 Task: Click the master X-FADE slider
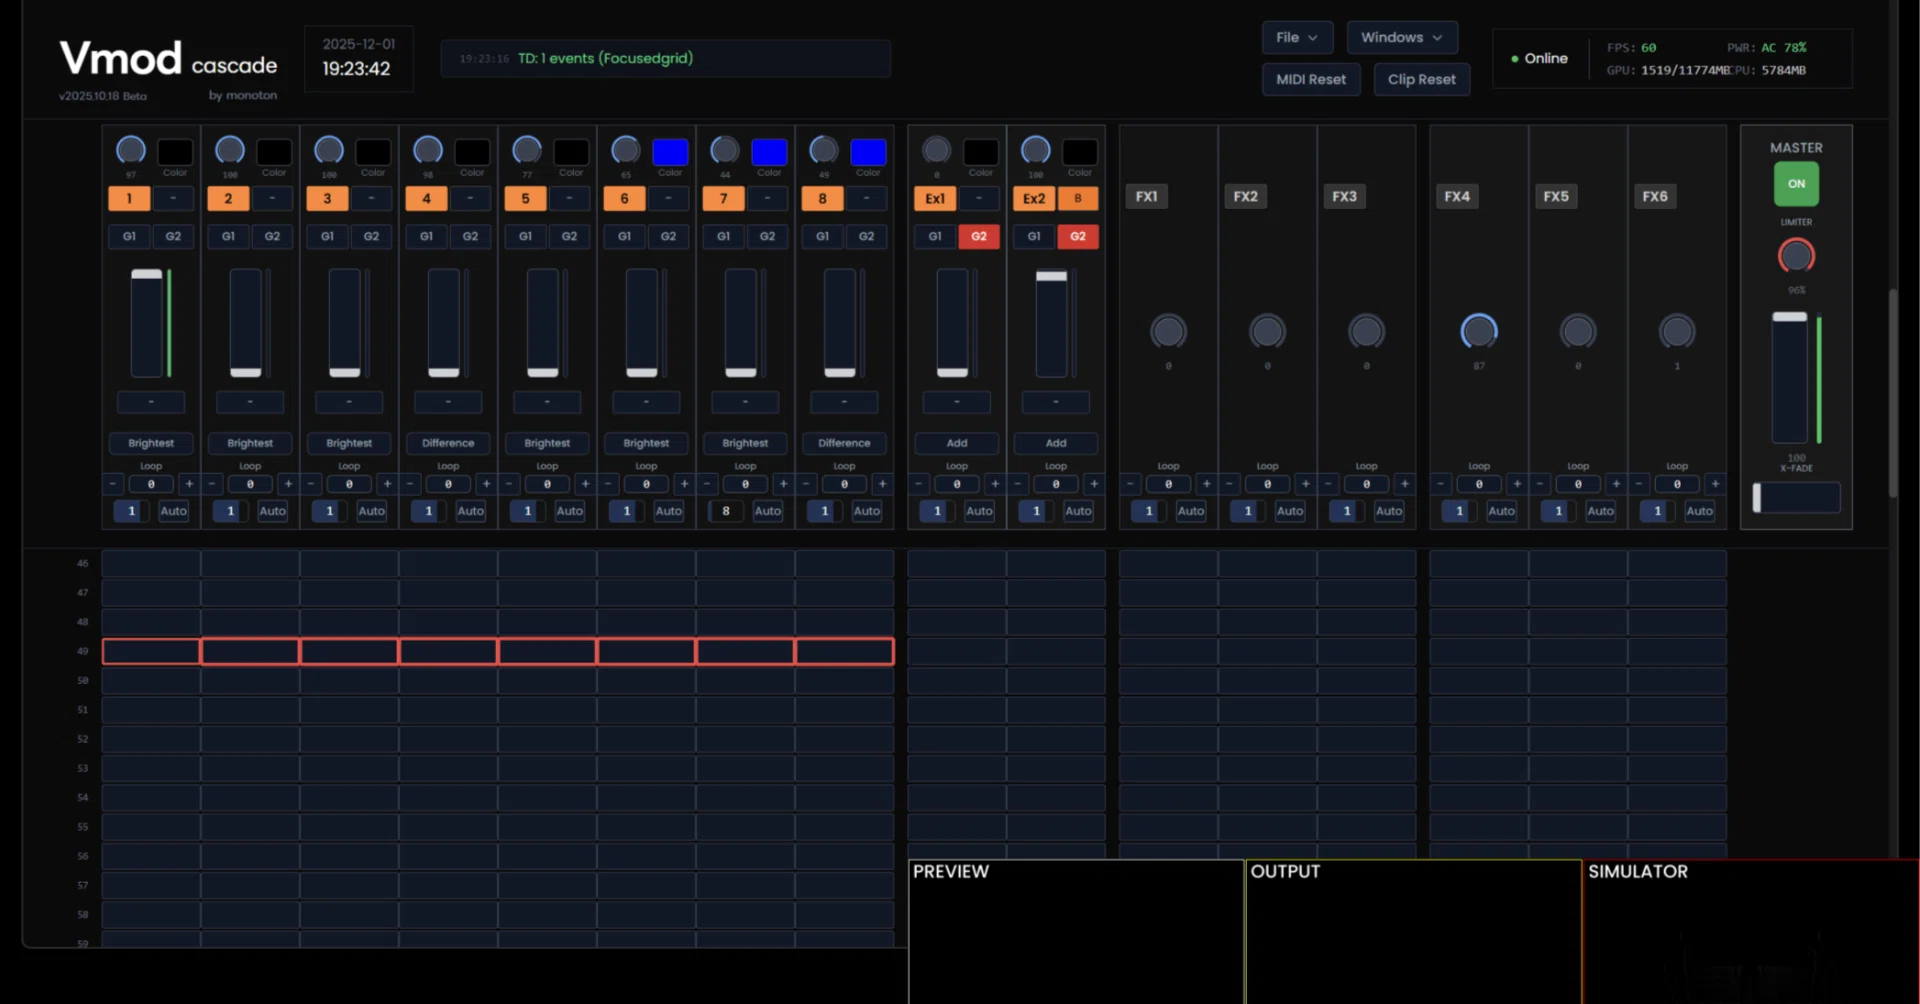tap(1796, 497)
